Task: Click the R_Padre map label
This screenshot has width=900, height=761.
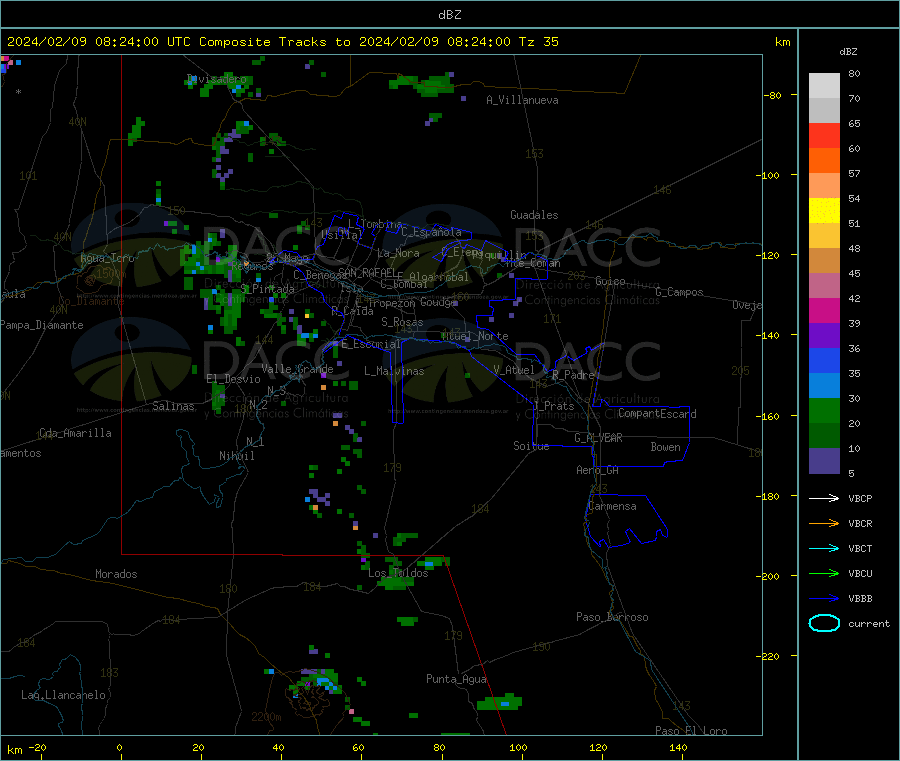Action: (573, 375)
